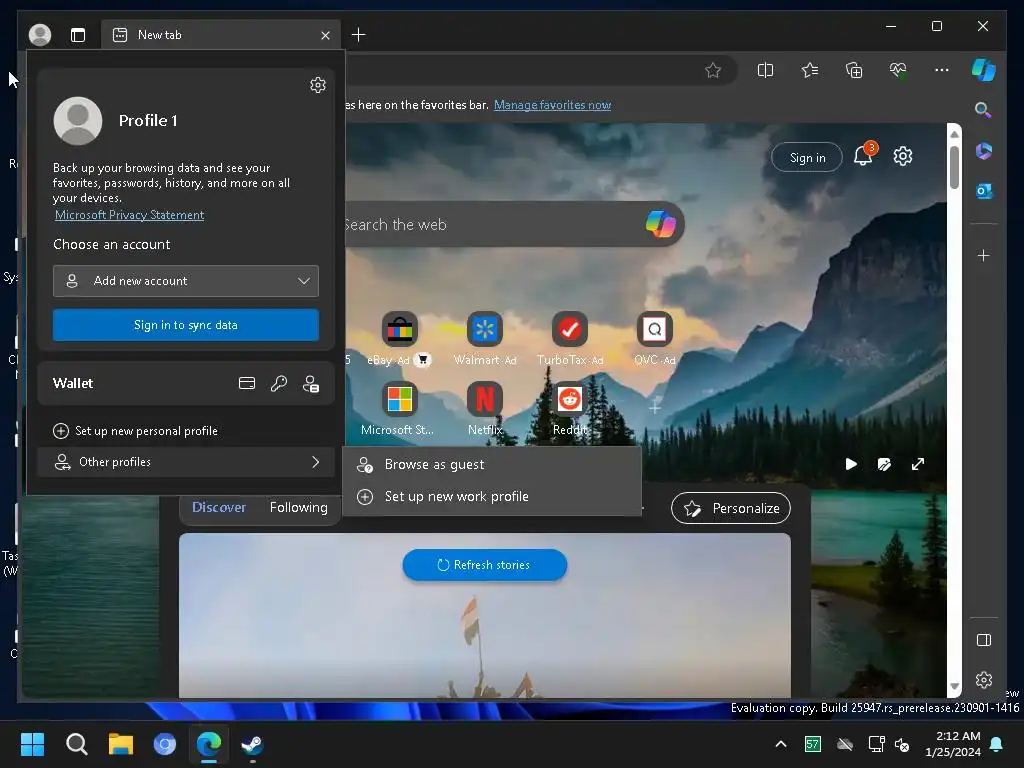Click the page scrollbar thumb
The width and height of the screenshot is (1024, 768).
[954, 167]
